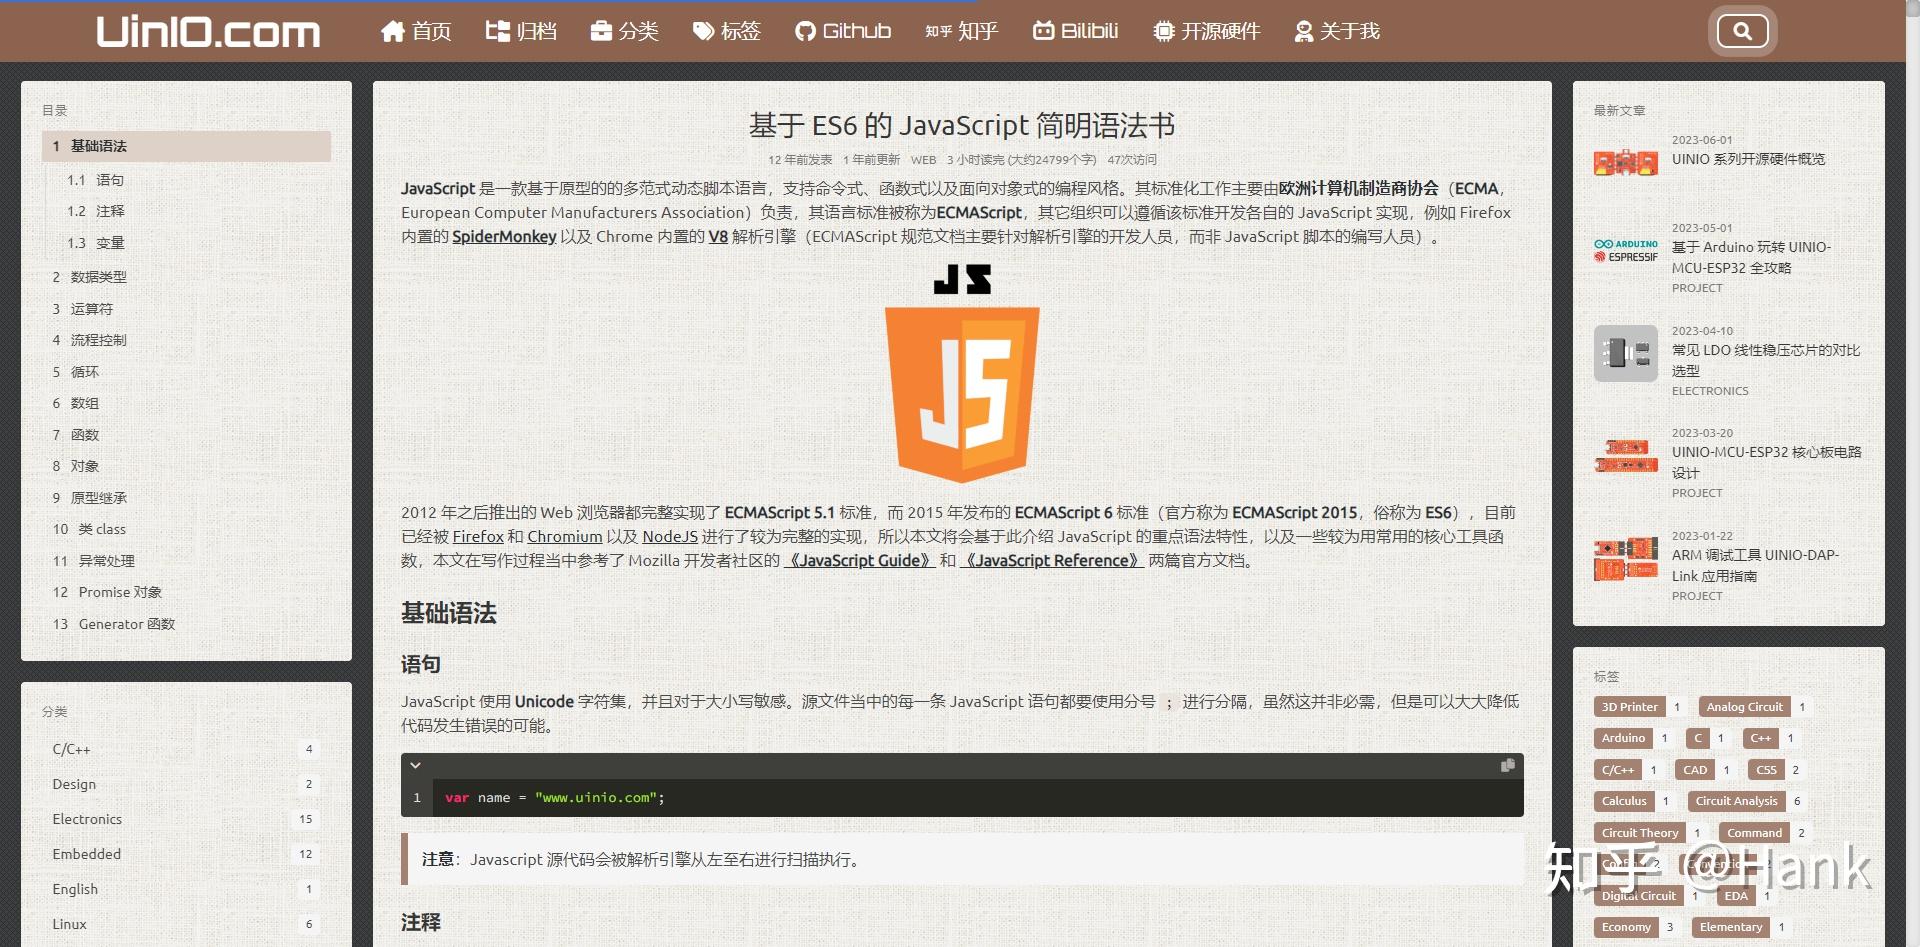Open the 《JavaScript Guide》 reference link
Viewport: 1920px width, 947px height.
[x=861, y=560]
